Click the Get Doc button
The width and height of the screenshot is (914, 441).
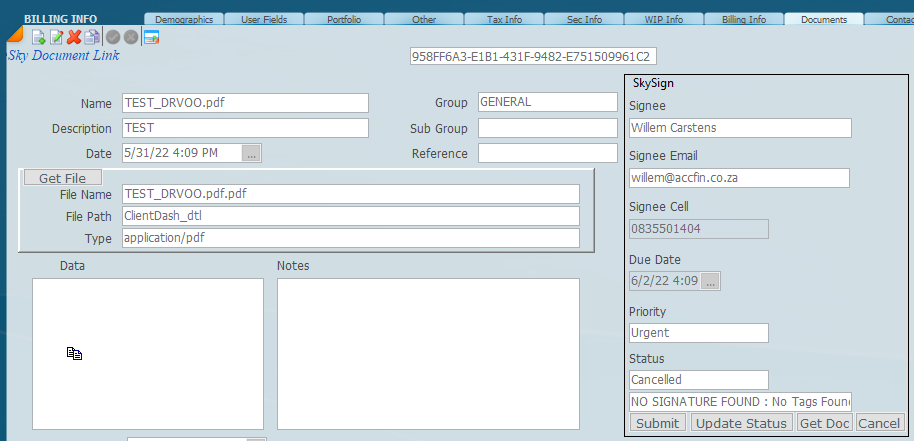coord(824,423)
